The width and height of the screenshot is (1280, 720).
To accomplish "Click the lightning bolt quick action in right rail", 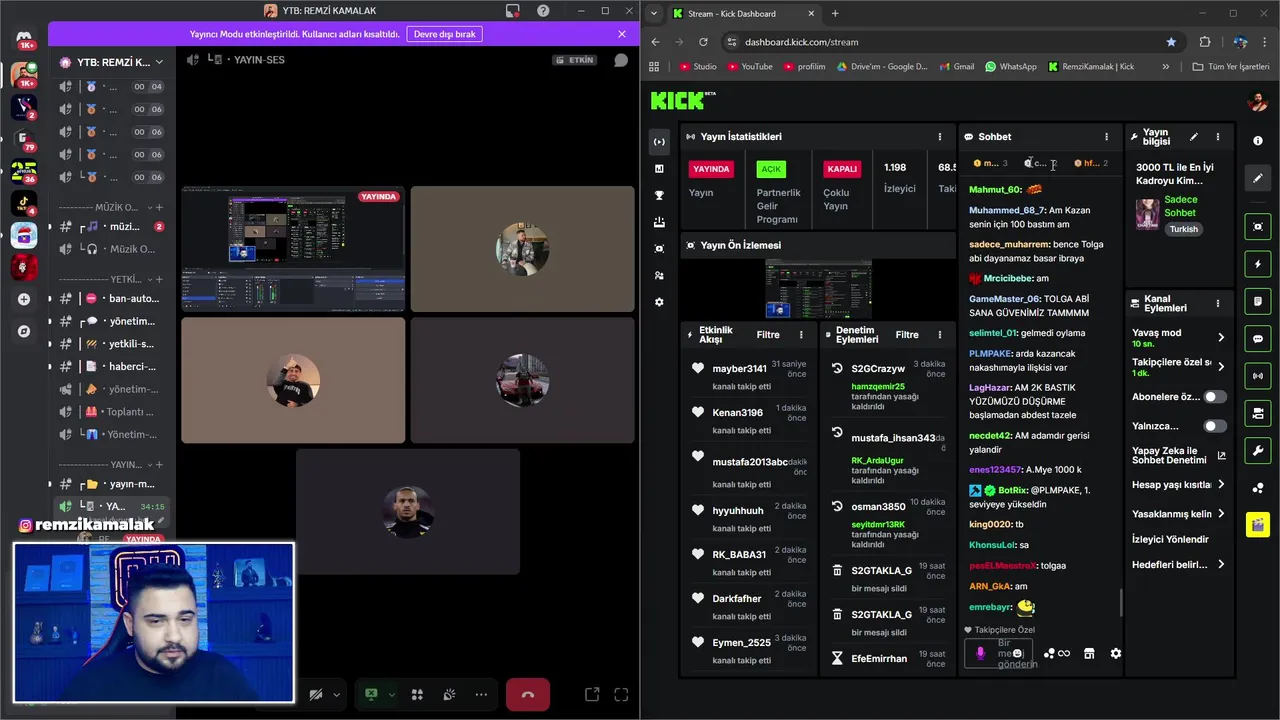I will (1258, 264).
